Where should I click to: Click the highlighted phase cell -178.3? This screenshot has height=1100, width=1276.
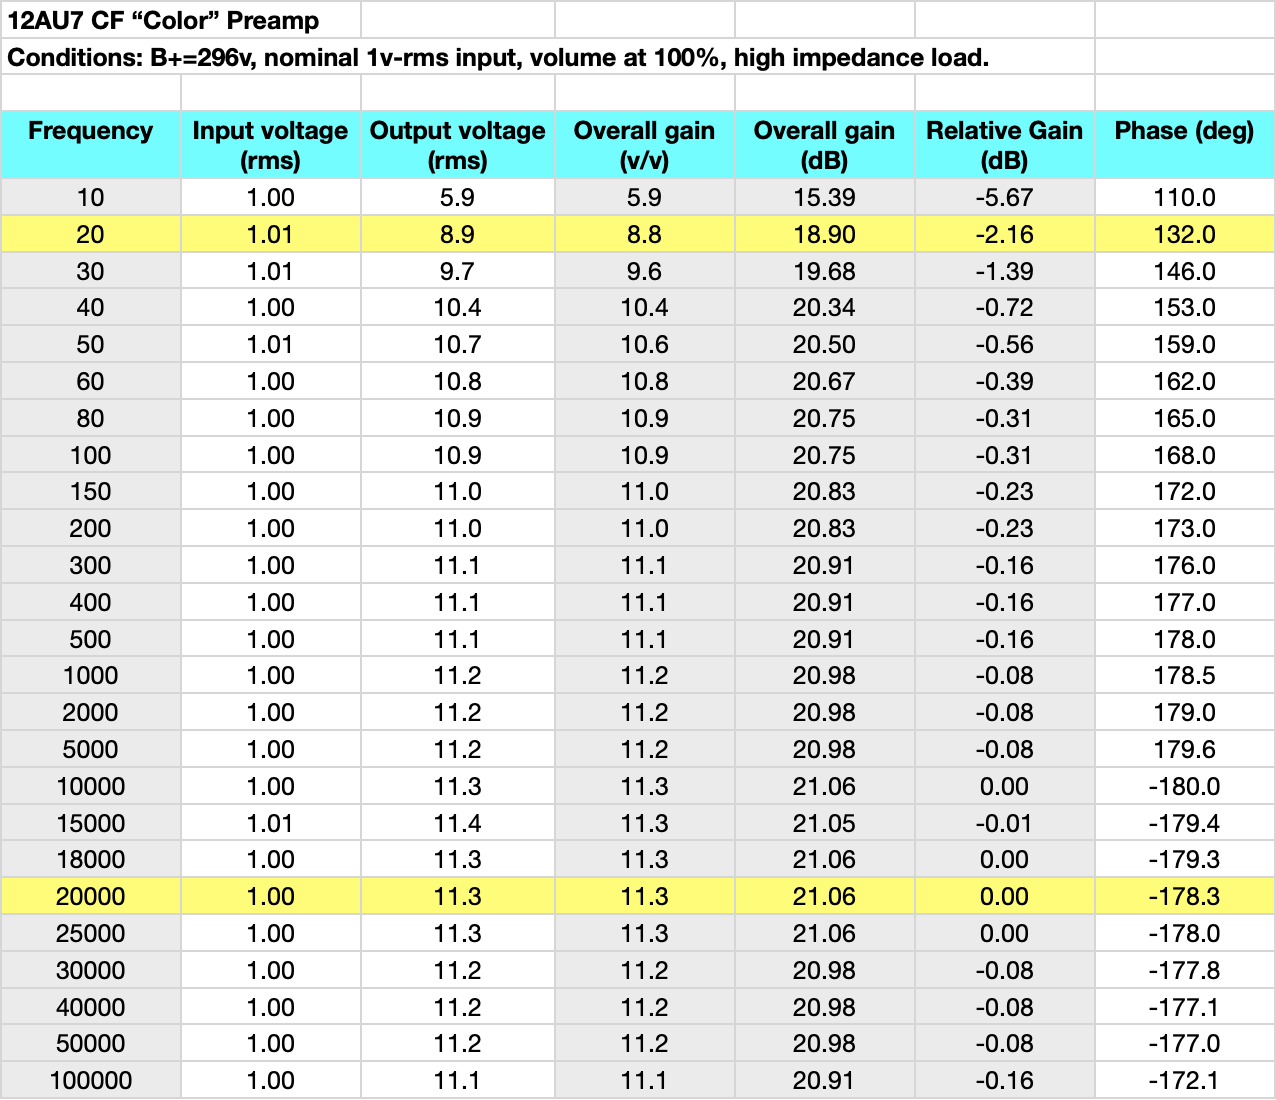[1184, 896]
